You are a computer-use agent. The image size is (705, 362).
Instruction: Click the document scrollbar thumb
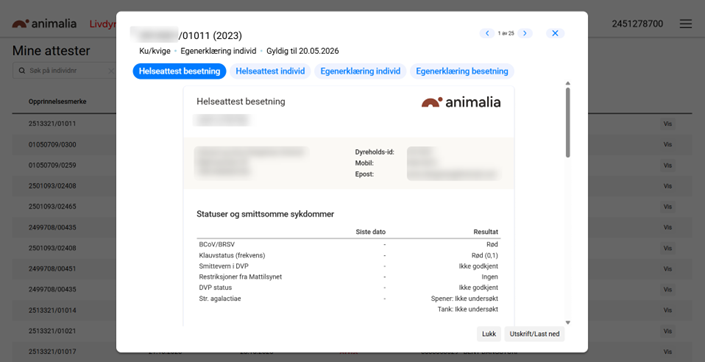[x=567, y=122]
